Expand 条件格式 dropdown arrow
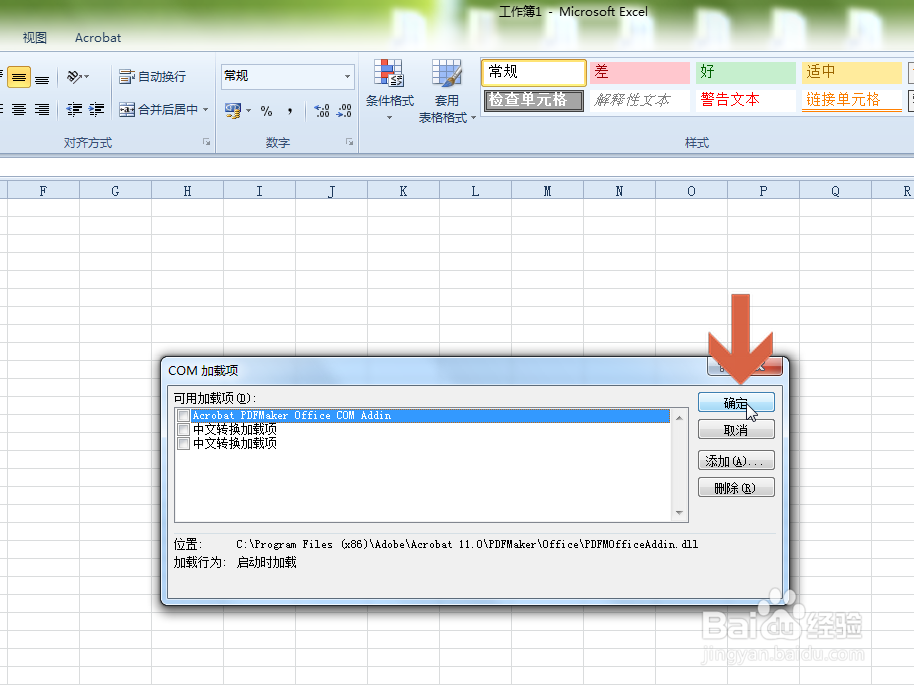Image resolution: width=914 pixels, height=685 pixels. [389, 118]
